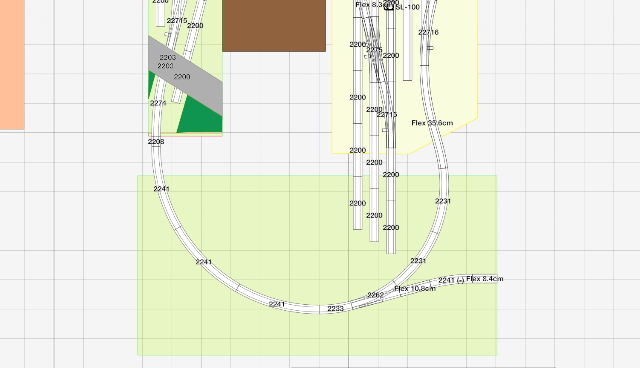Click the Flex 10.8cm track label

pyautogui.click(x=415, y=288)
